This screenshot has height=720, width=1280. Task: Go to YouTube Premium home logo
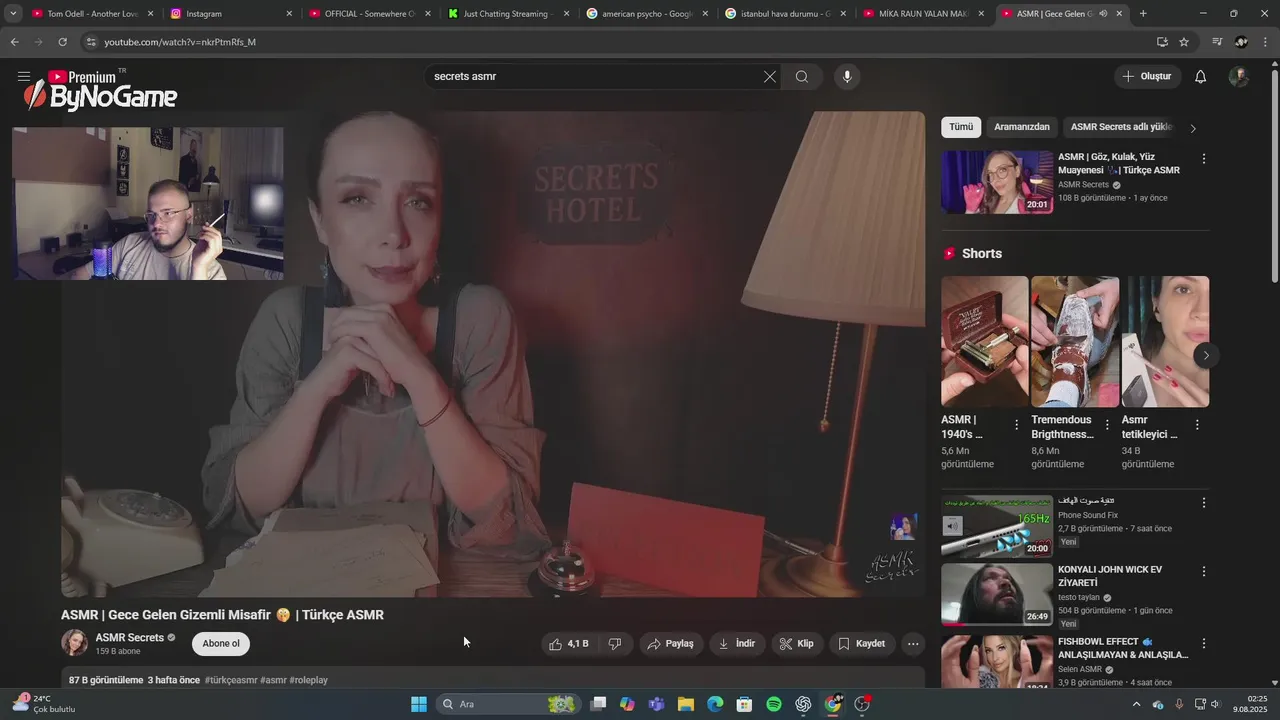tap(85, 77)
